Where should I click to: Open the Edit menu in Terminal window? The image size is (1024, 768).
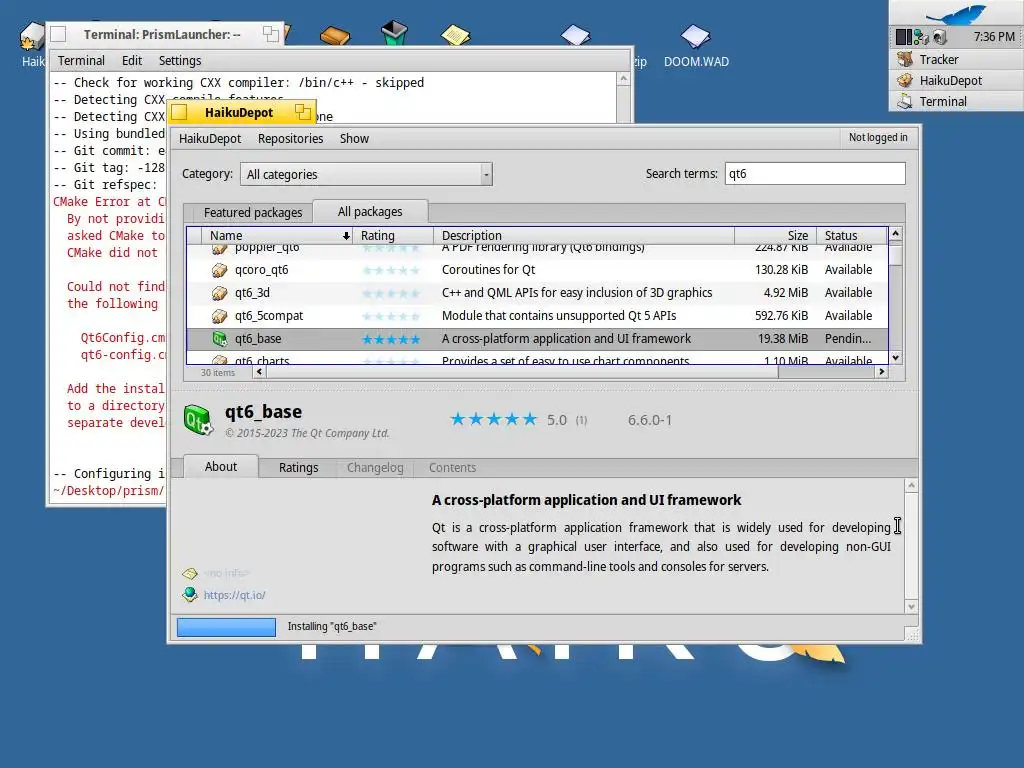click(132, 61)
